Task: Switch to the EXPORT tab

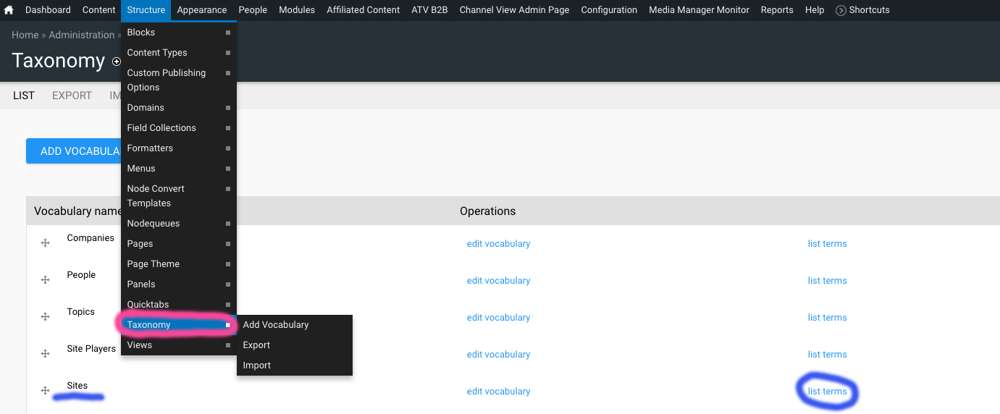Action: coord(72,96)
